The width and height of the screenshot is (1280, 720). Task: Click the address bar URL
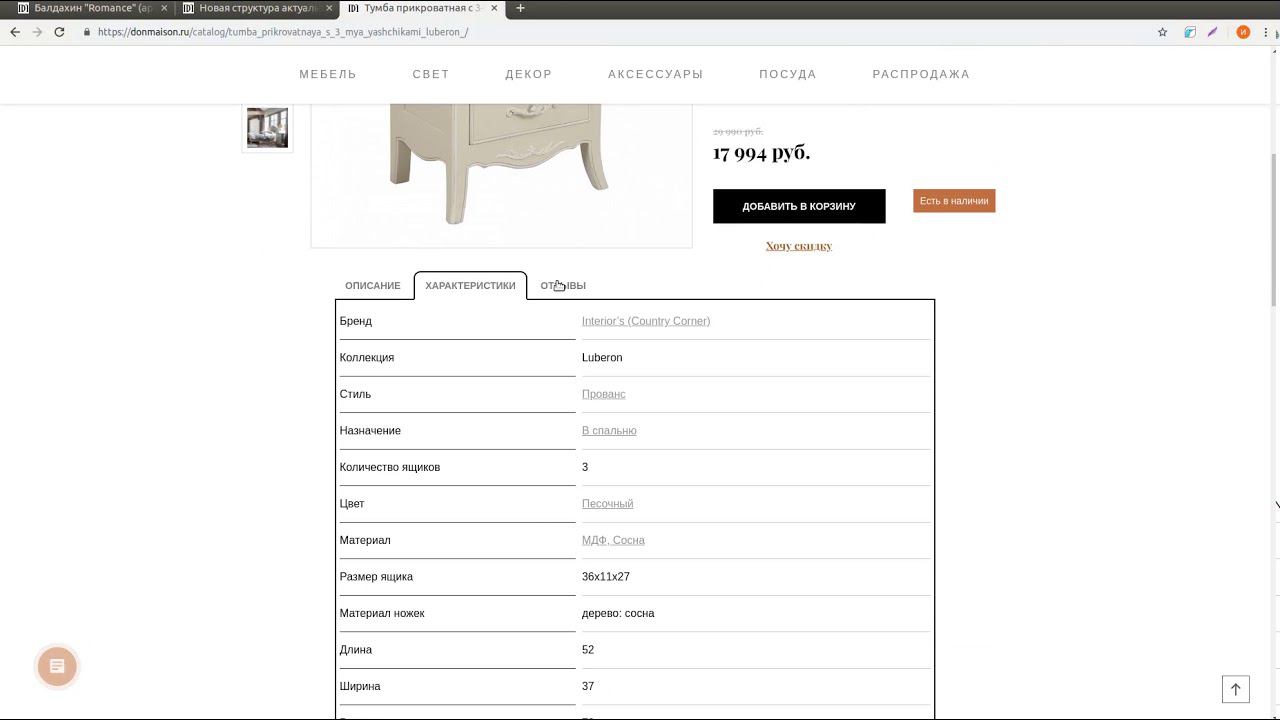tap(283, 32)
